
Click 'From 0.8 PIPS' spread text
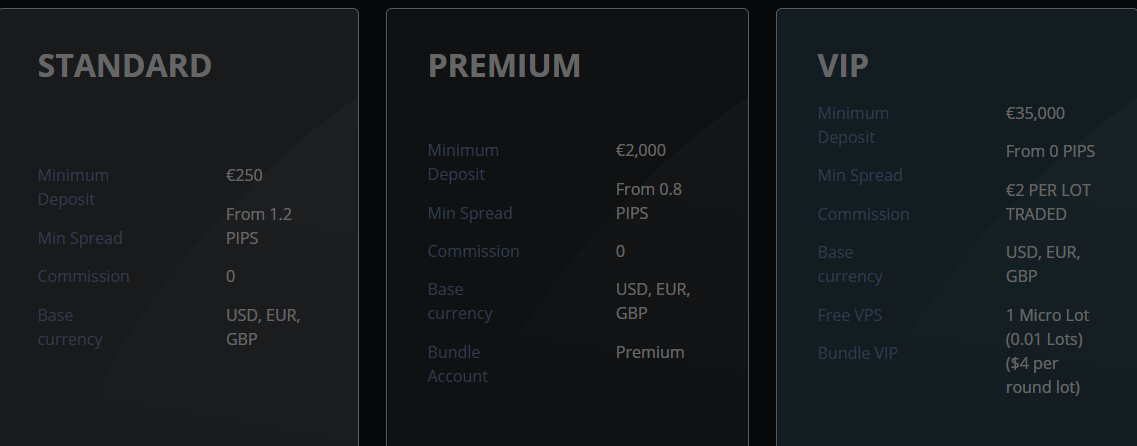(x=649, y=201)
